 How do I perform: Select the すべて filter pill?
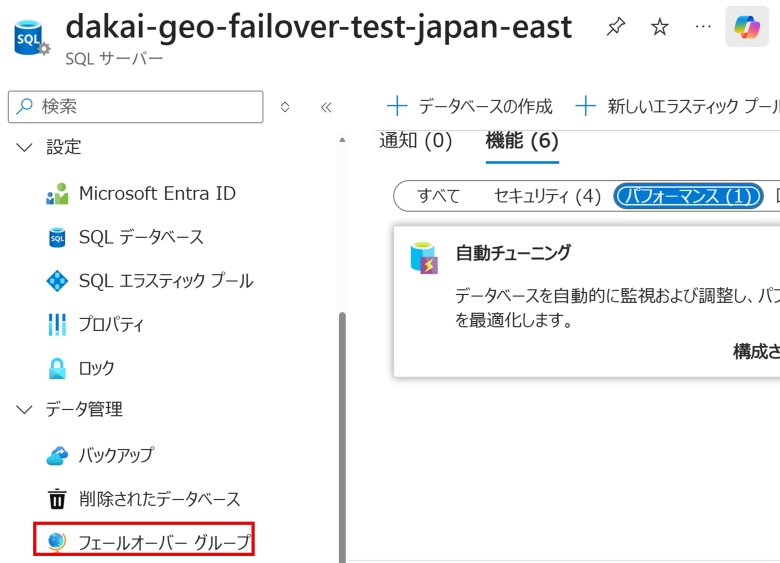438,196
